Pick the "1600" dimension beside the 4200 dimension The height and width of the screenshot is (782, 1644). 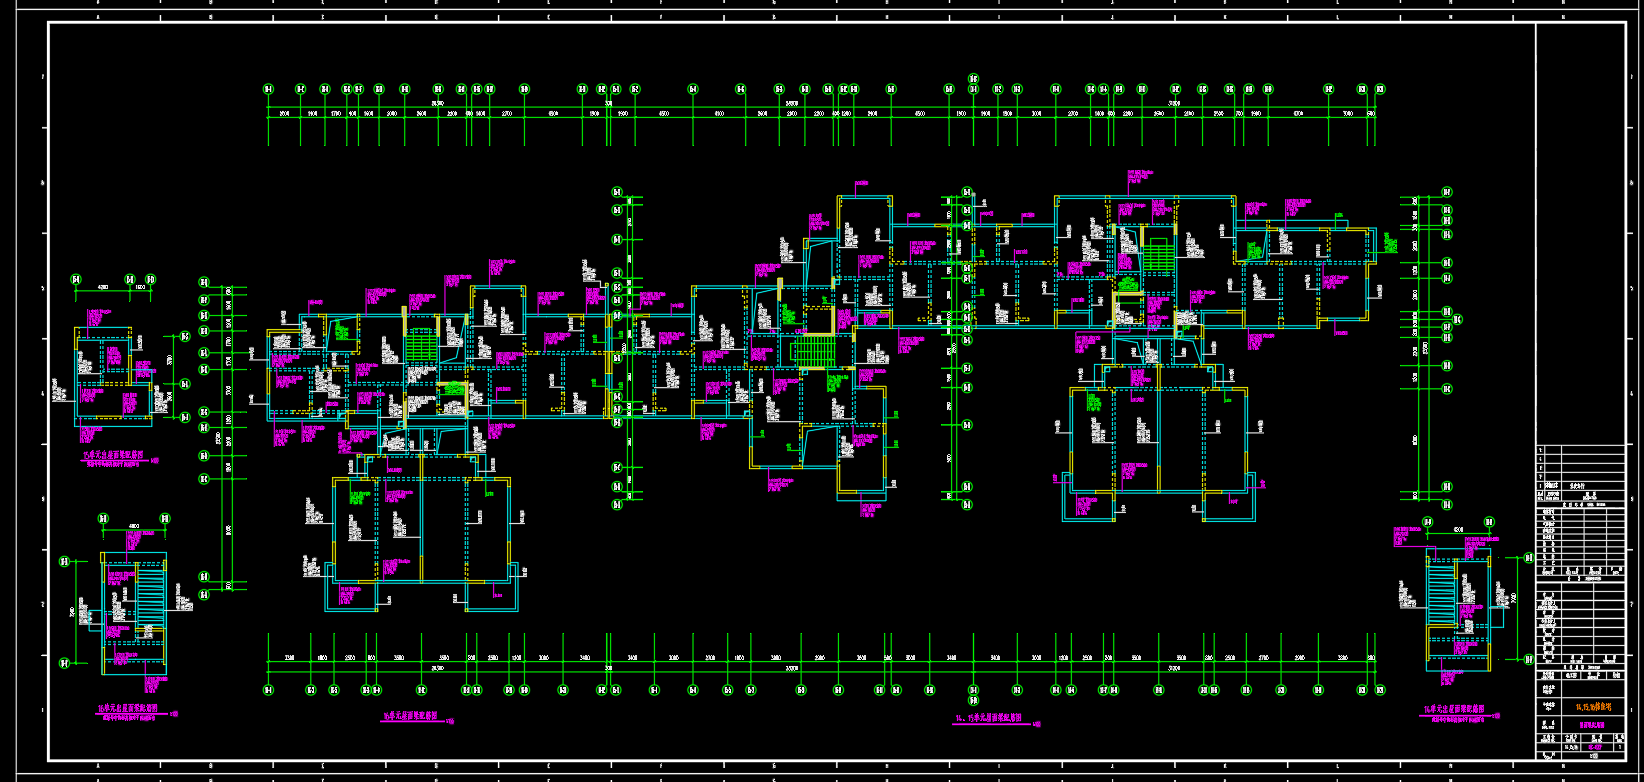[x=139, y=287]
